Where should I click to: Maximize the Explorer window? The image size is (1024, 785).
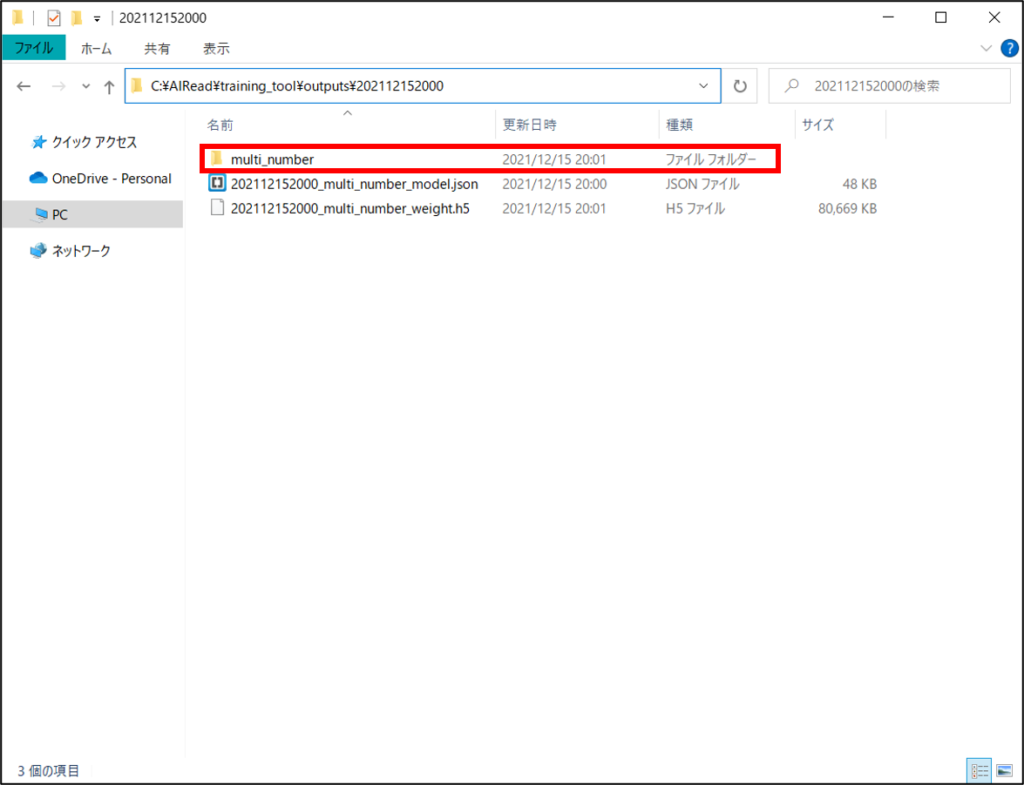click(x=940, y=18)
